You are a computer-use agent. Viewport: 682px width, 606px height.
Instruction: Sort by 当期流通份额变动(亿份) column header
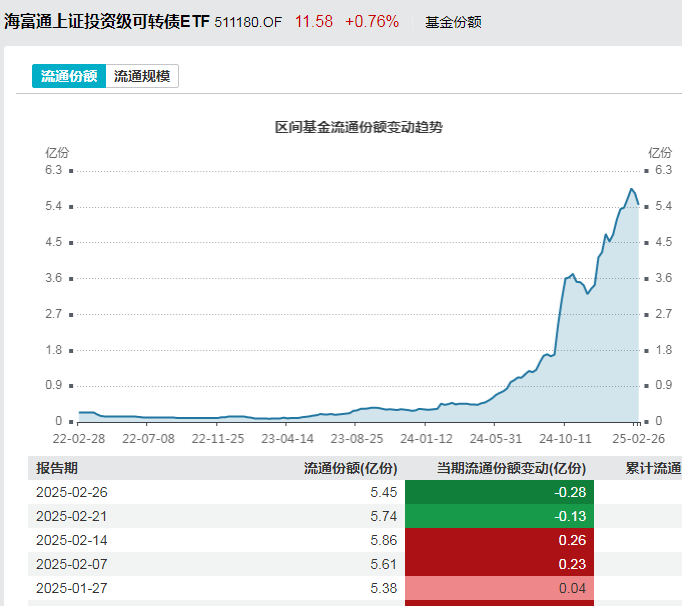[x=512, y=468]
